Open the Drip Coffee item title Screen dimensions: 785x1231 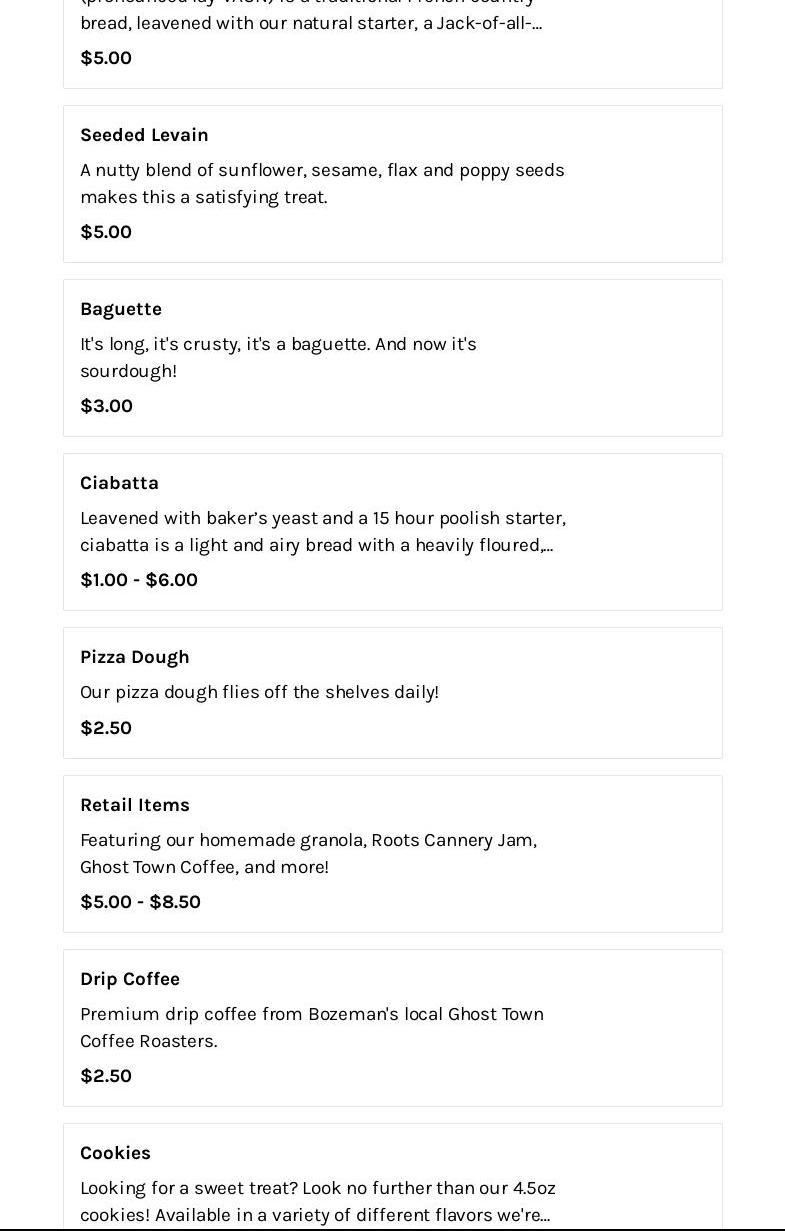point(130,979)
